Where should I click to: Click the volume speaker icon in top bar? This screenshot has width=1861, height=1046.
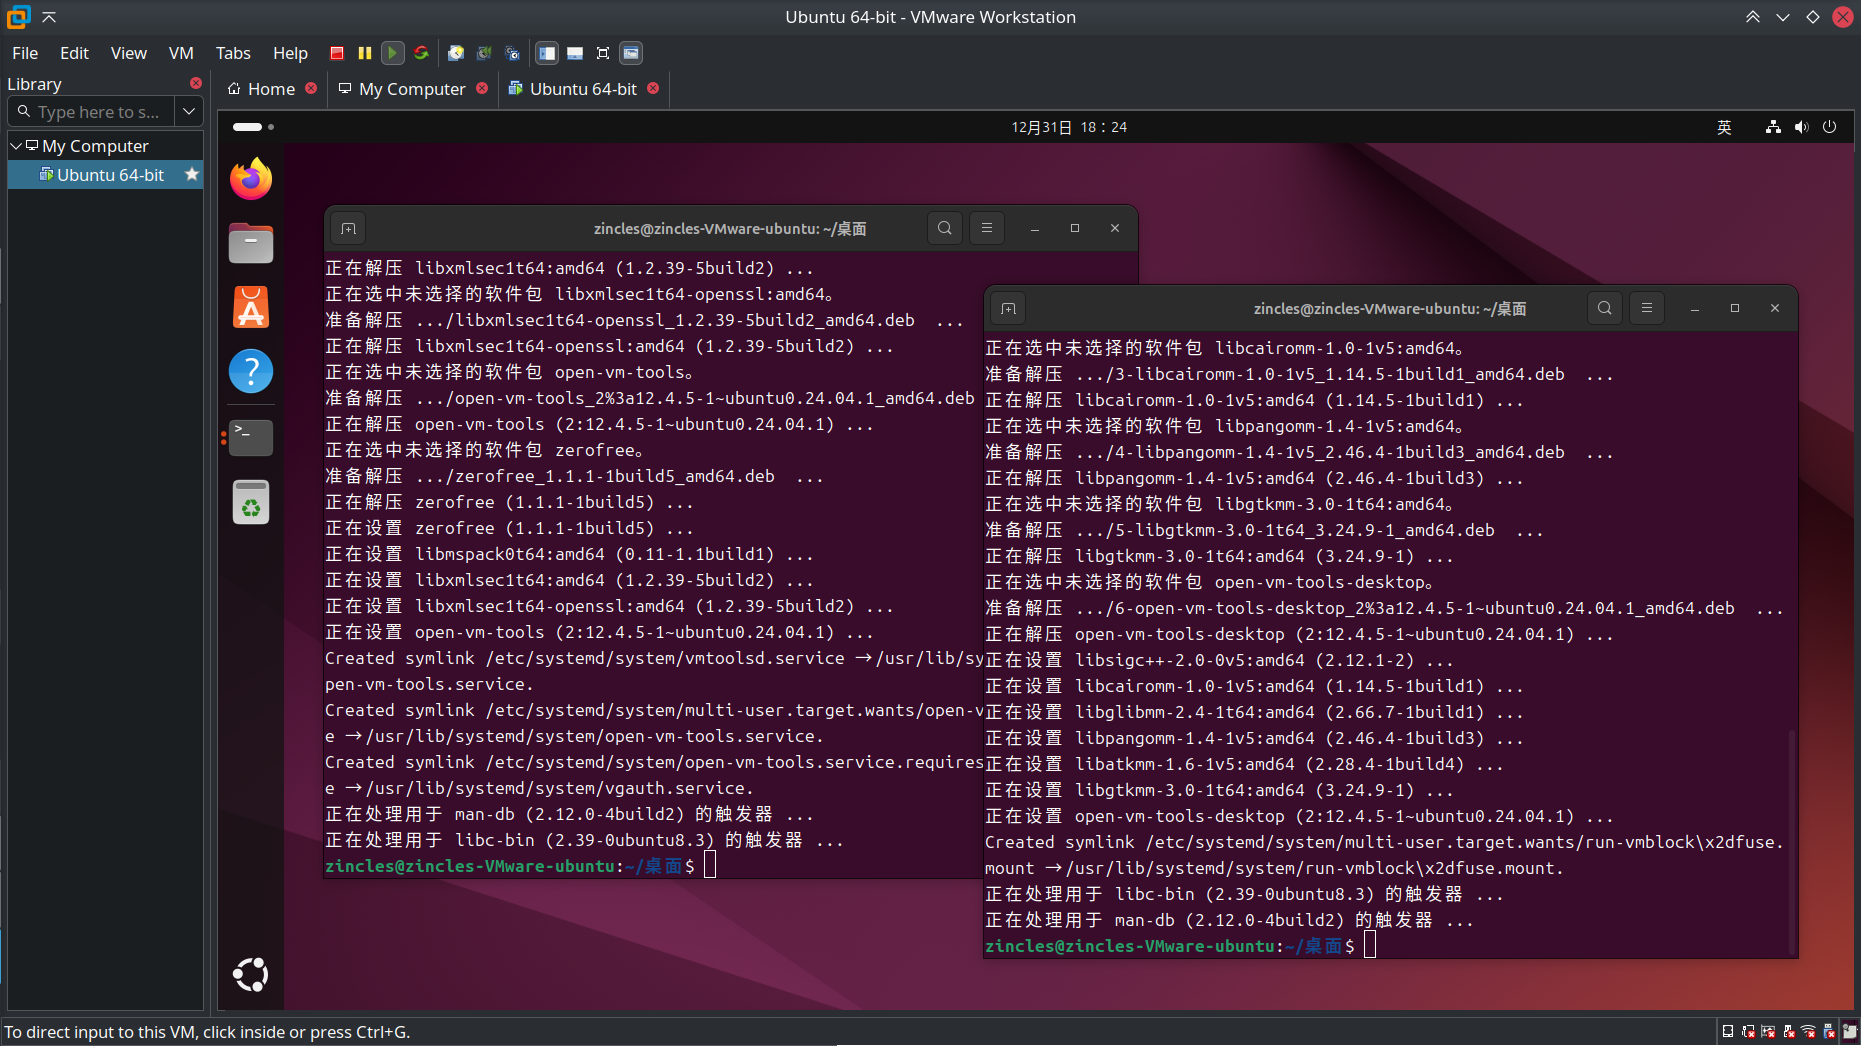pos(1801,127)
